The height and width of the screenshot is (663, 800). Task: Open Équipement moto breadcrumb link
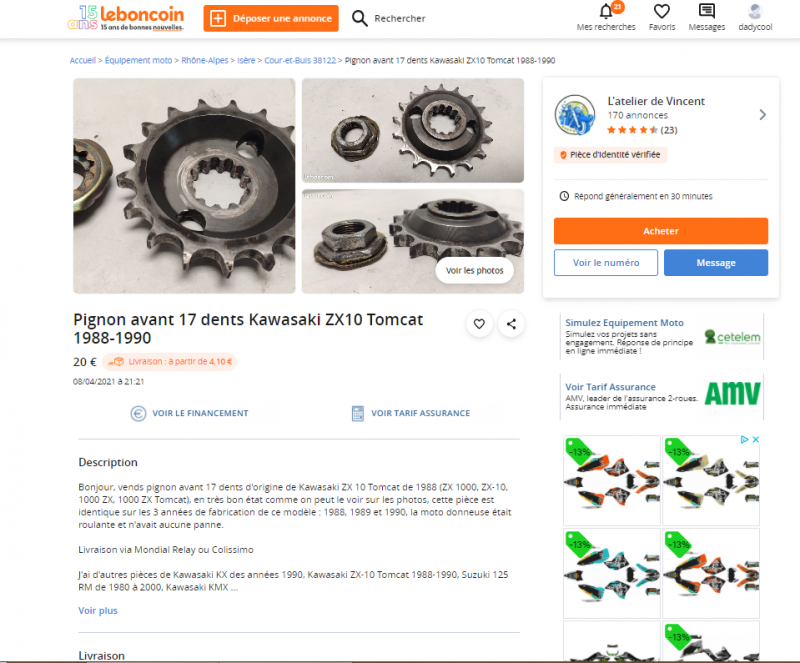138,60
